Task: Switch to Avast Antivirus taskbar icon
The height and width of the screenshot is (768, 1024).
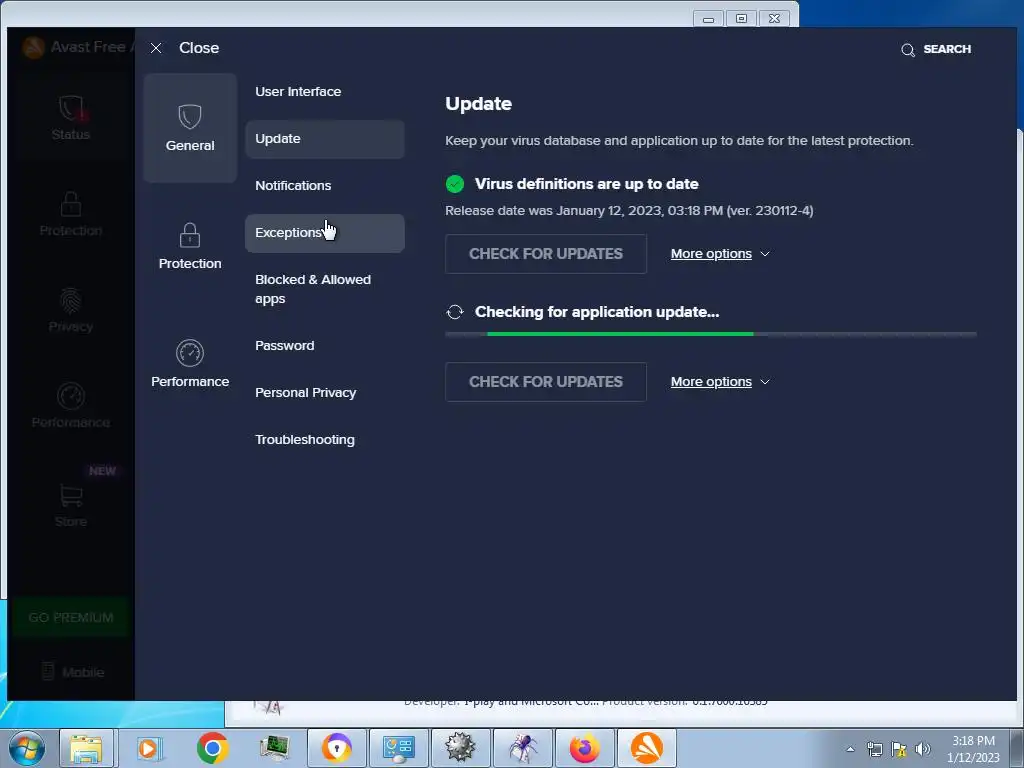Action: click(647, 748)
